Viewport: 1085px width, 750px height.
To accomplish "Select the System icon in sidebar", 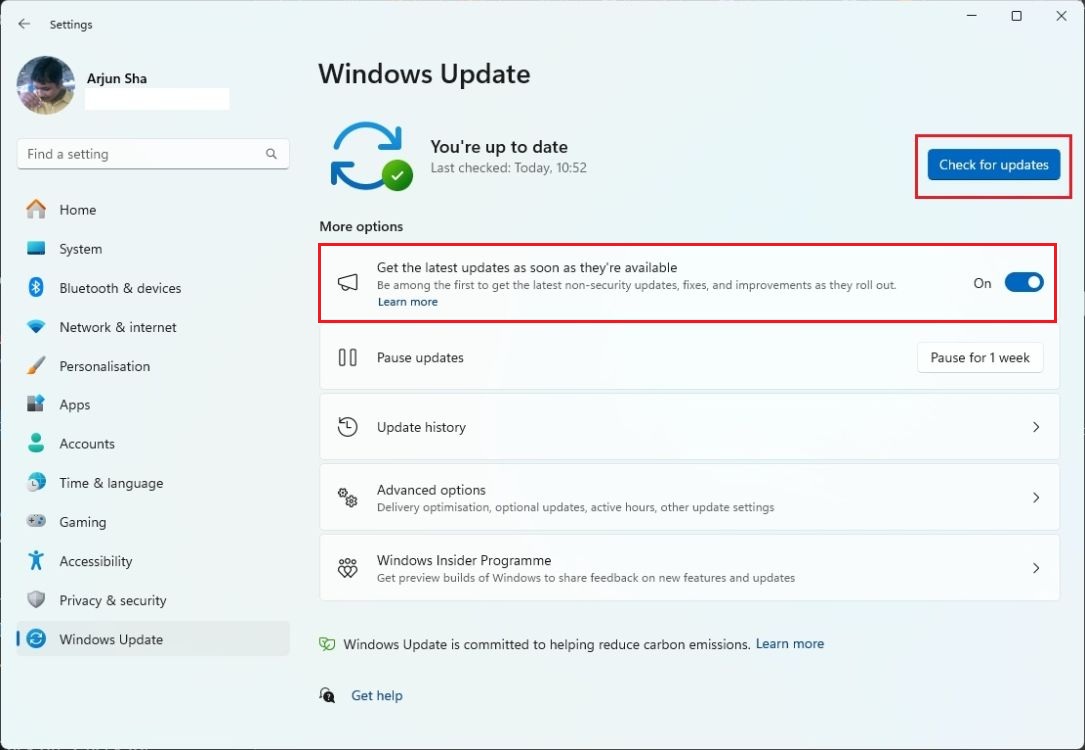I will 35,248.
